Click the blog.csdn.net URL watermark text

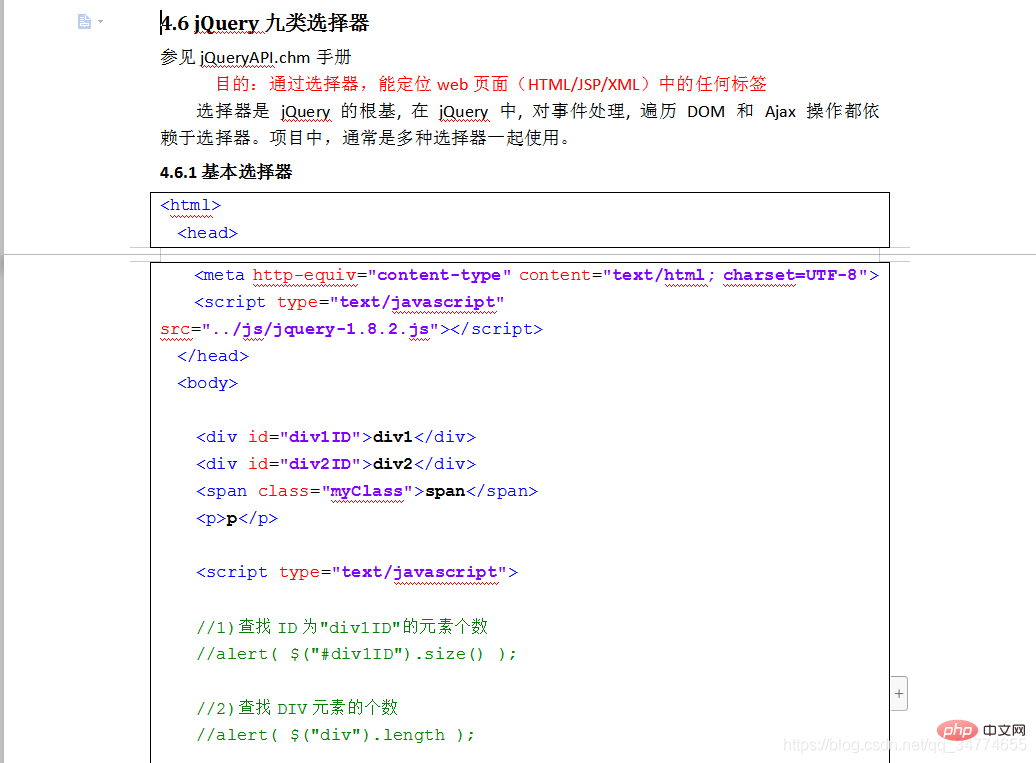[x=904, y=746]
